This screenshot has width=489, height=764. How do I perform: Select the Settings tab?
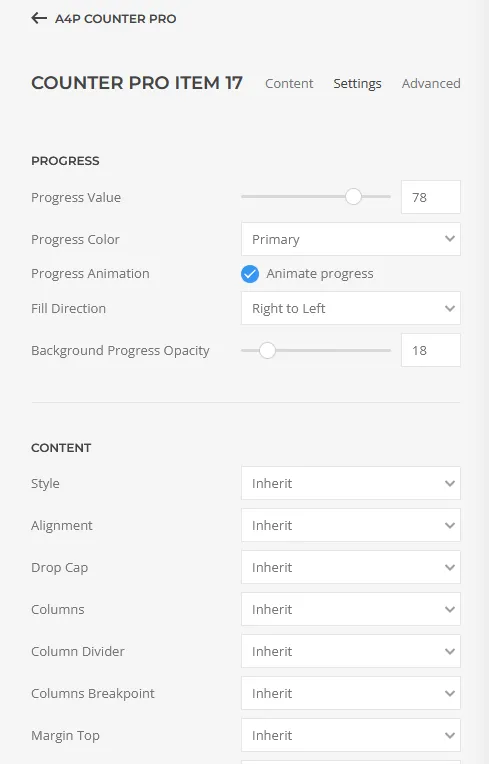357,83
